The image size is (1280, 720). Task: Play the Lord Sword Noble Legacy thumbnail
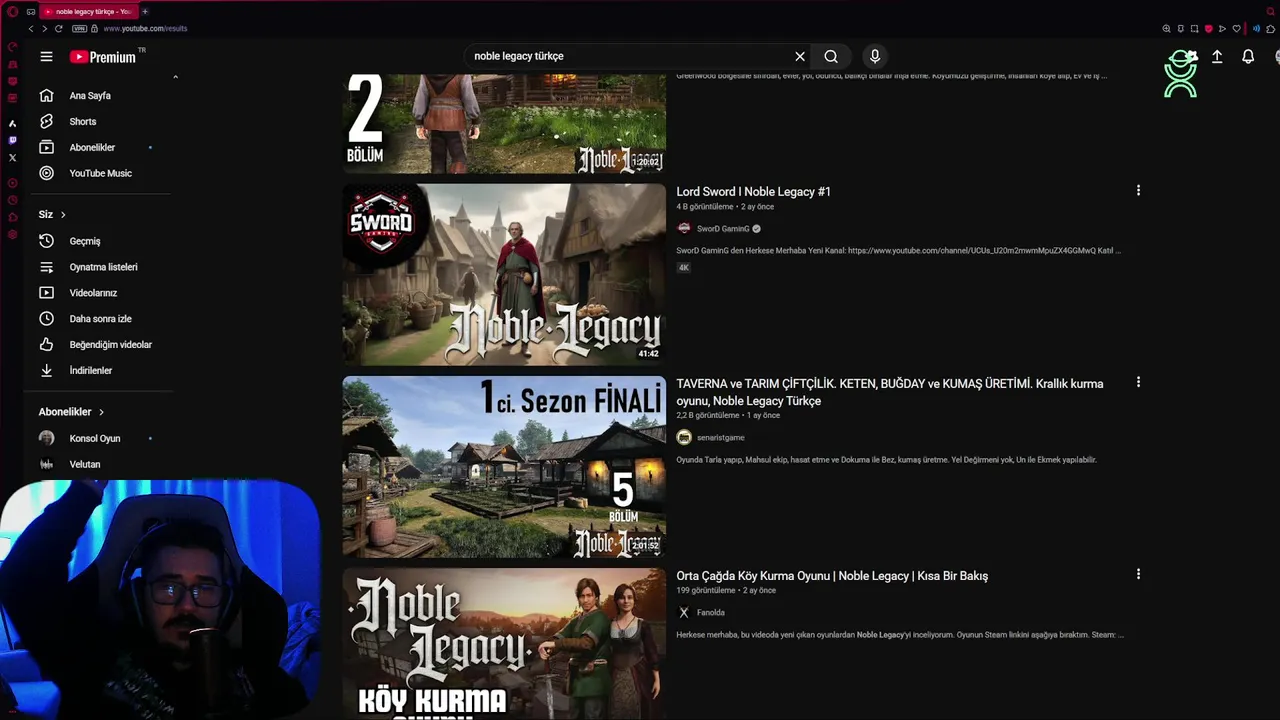coord(504,274)
